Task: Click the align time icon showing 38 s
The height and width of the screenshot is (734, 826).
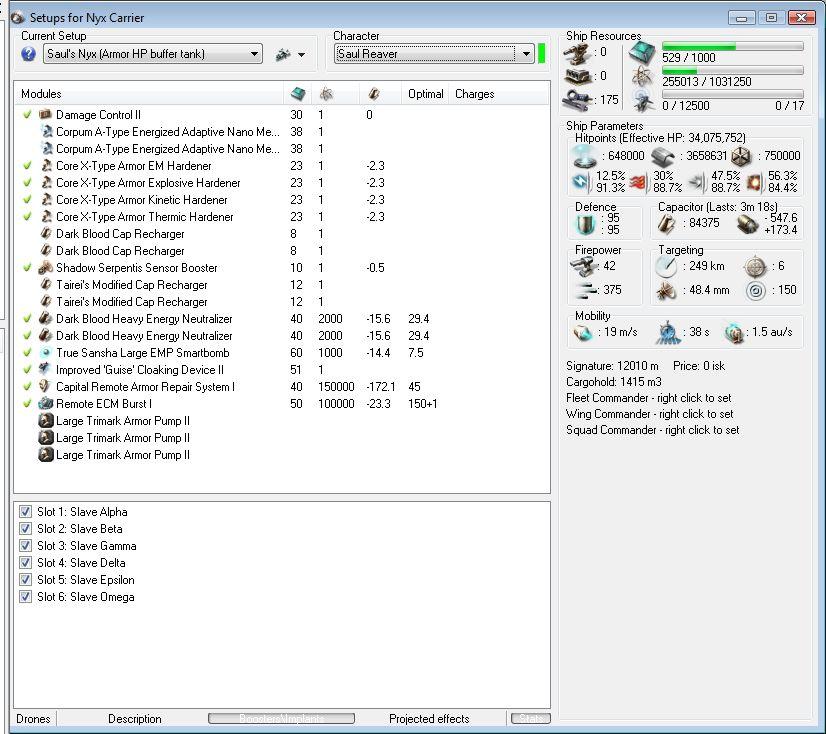Action: point(667,333)
